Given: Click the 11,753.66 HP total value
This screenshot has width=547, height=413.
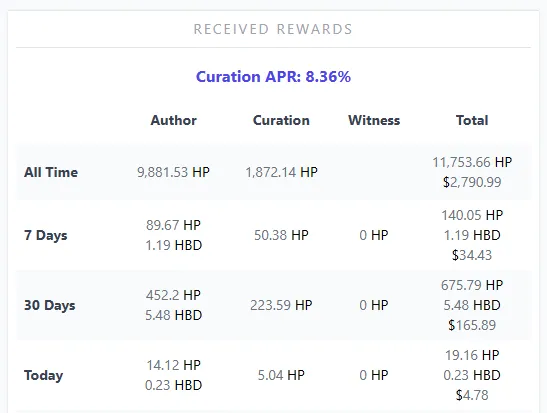Looking at the screenshot, I should (x=472, y=162).
